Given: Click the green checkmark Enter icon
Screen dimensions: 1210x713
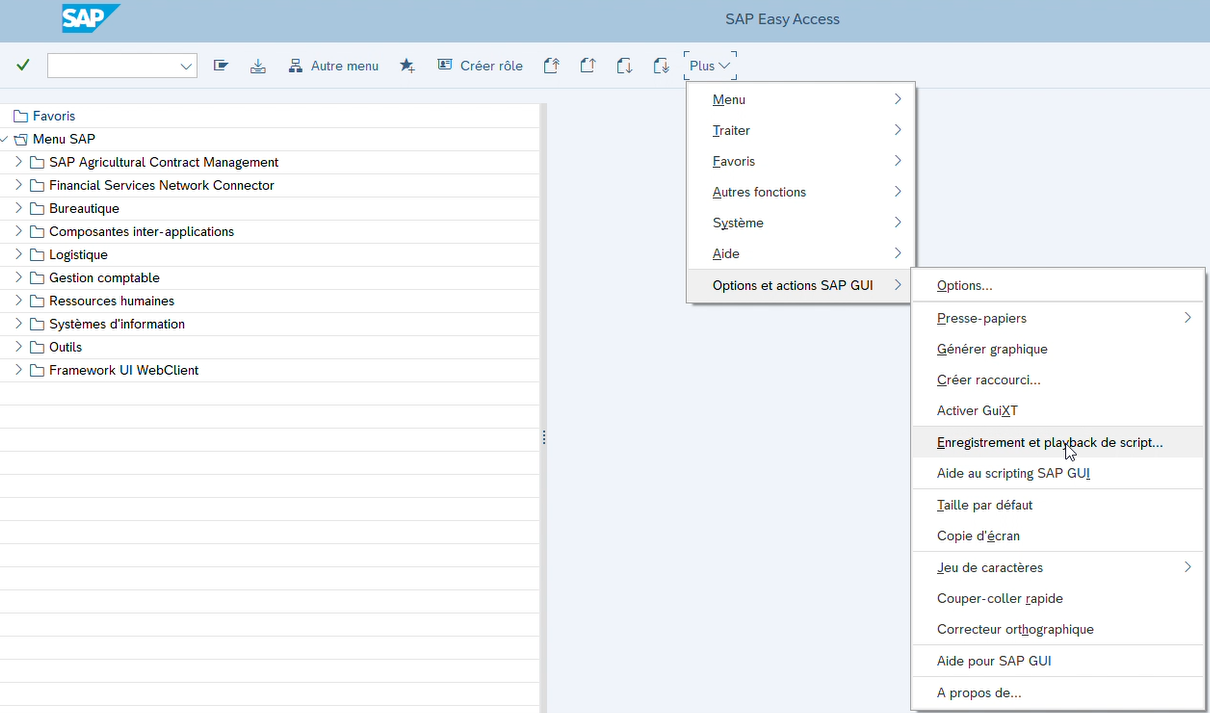Looking at the screenshot, I should point(23,65).
